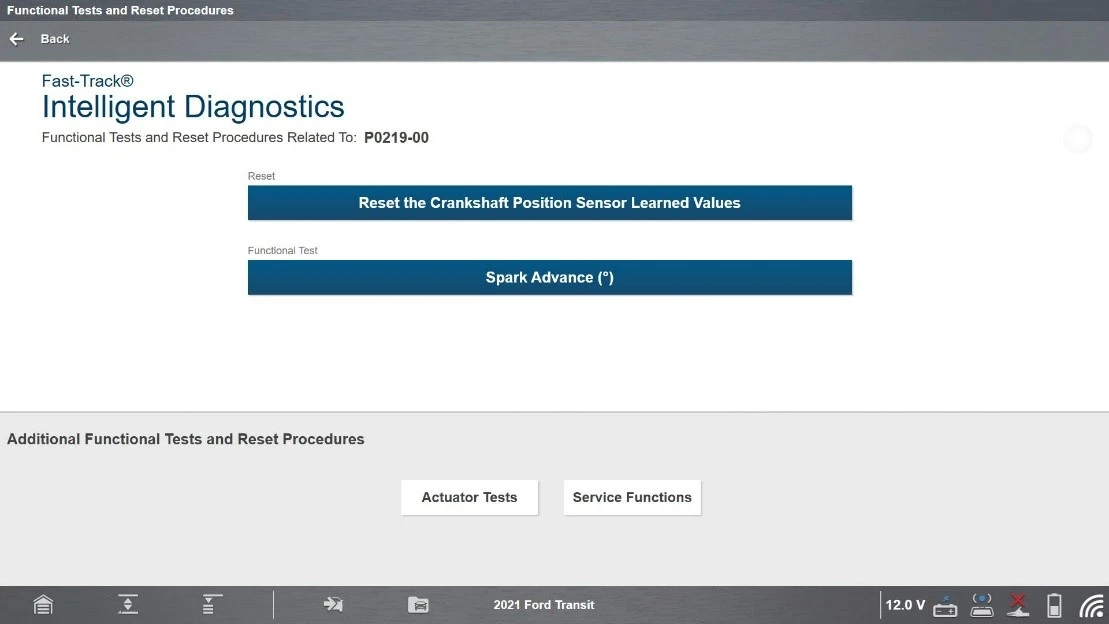Check the tool battery level icon
The image size is (1109, 624).
coord(1054,605)
